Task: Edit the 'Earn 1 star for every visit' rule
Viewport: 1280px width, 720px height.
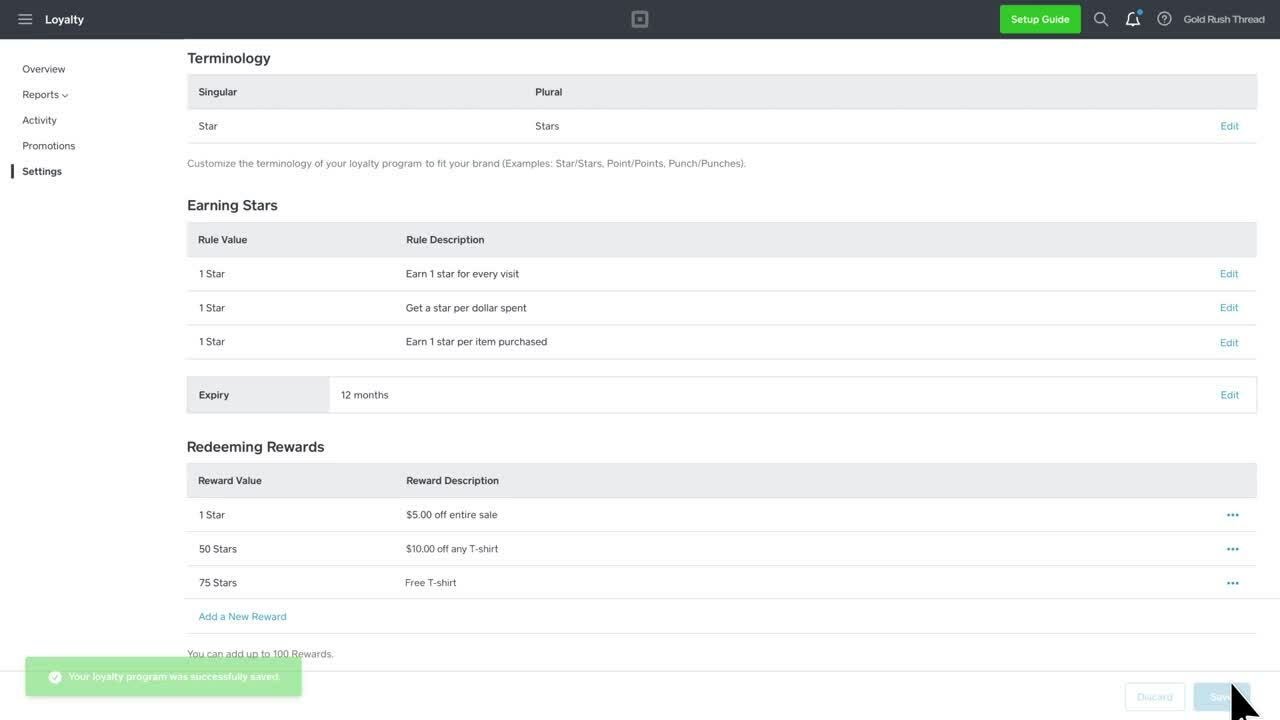Action: (x=1229, y=274)
